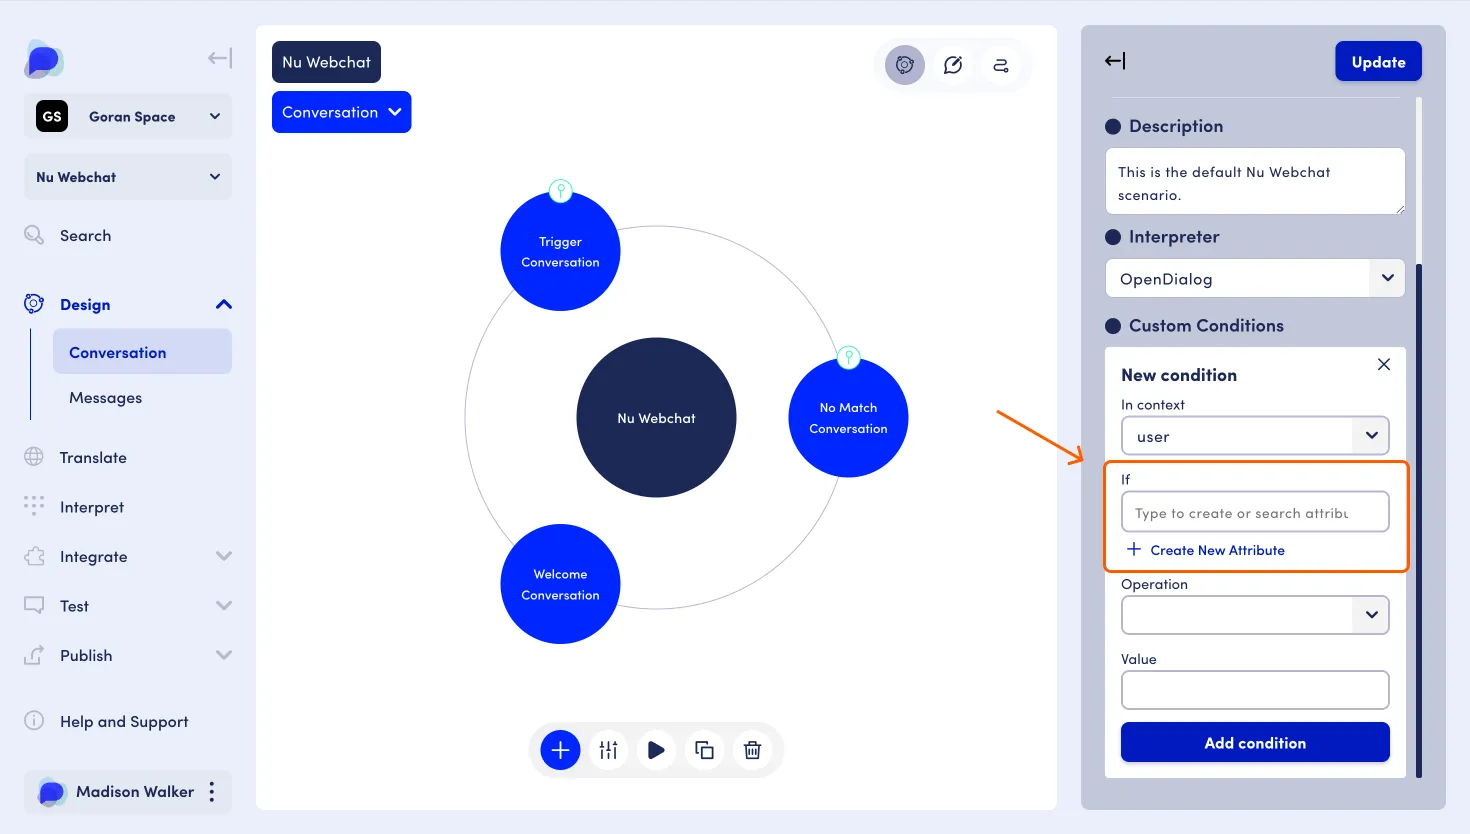Click Create New Attribute link

pyautogui.click(x=1205, y=550)
